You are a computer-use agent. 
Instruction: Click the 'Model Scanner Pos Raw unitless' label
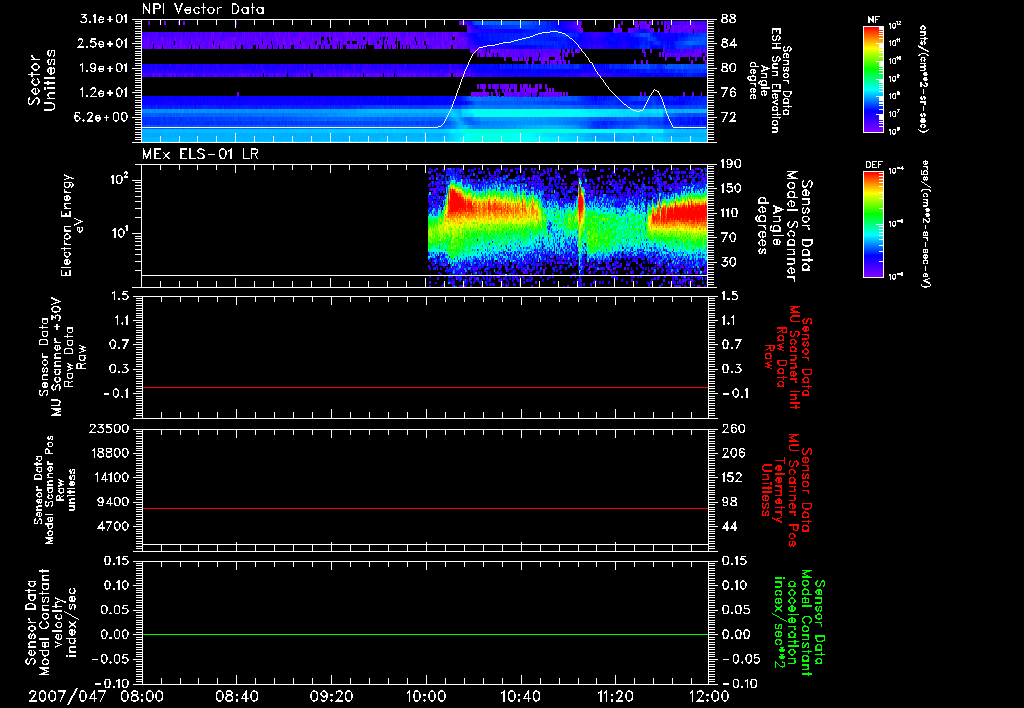point(55,490)
